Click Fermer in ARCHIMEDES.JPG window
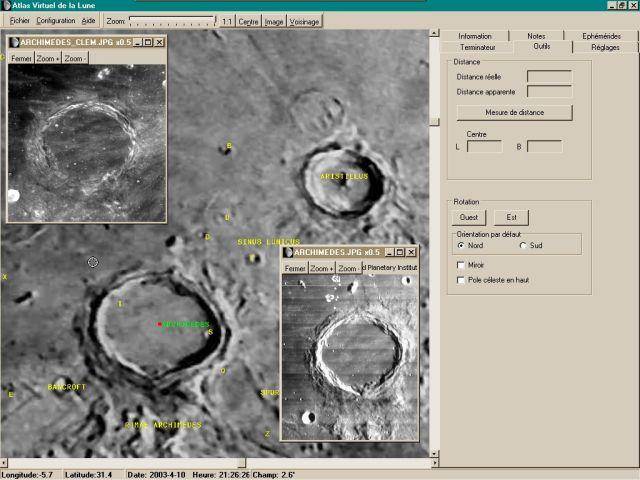 click(x=295, y=269)
